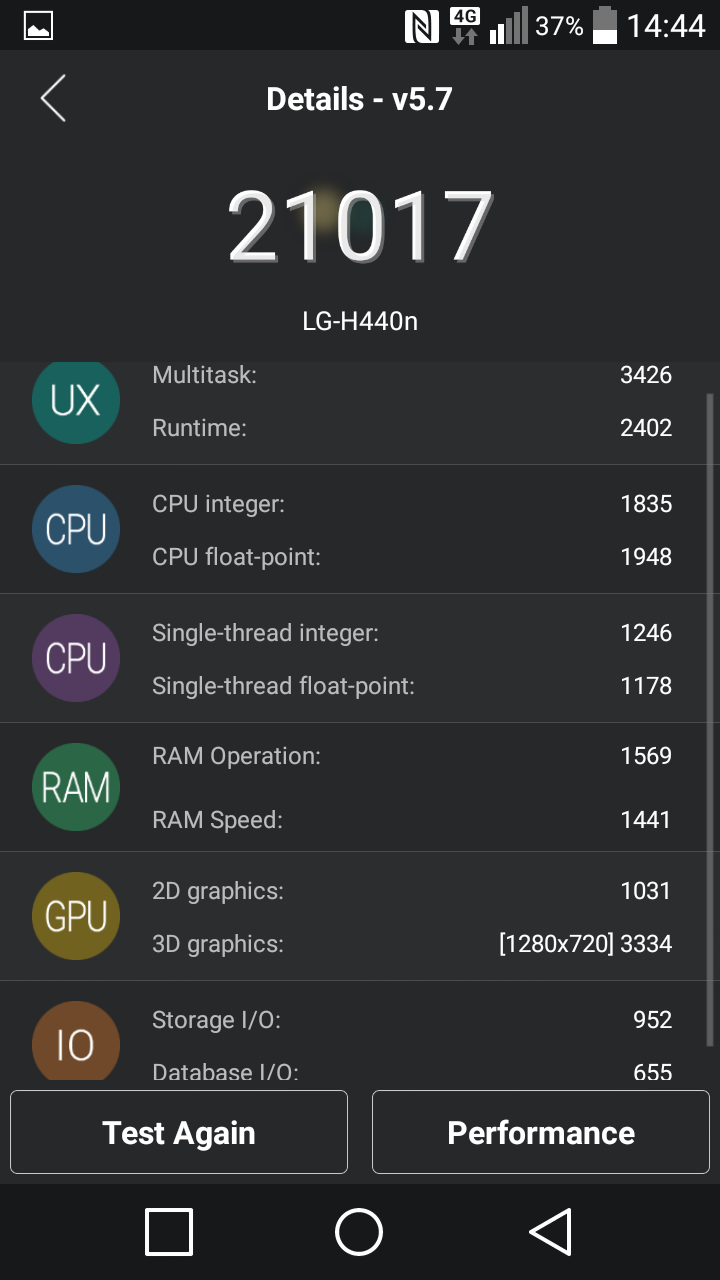720x1280 pixels.
Task: Tap the CPU integer score row
Action: pos(412,504)
